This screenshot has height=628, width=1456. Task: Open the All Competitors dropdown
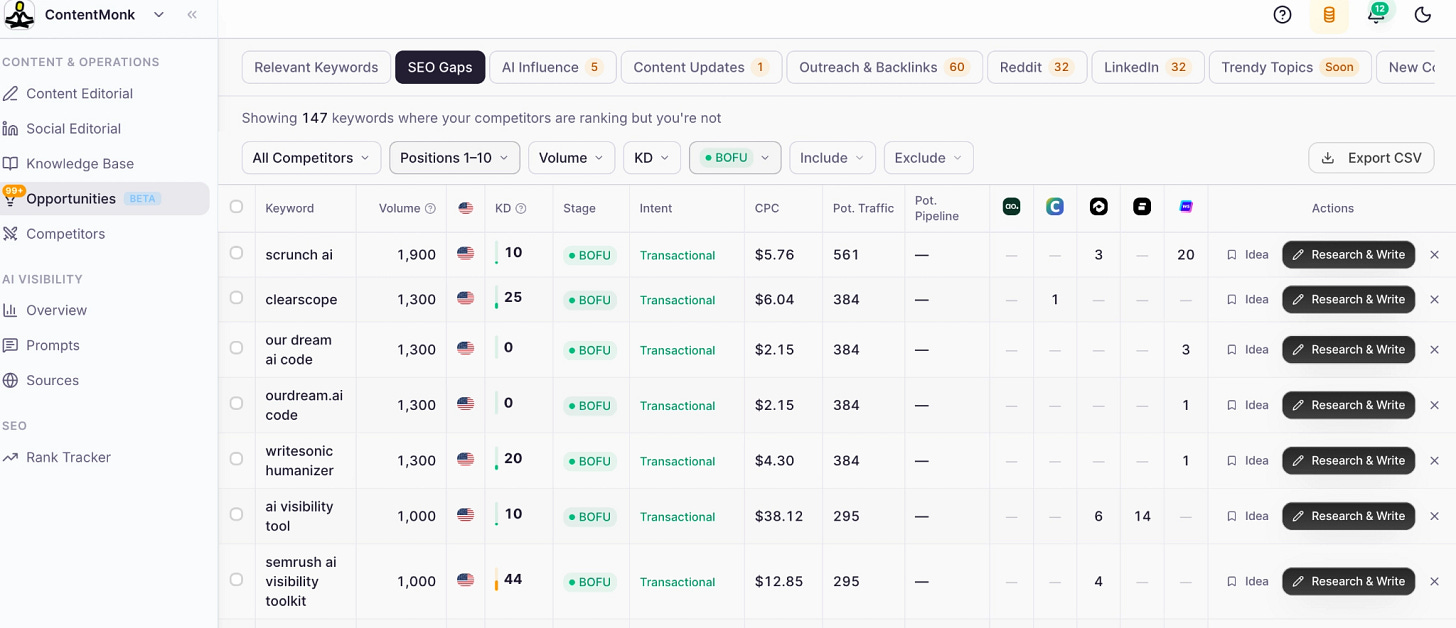pos(311,158)
